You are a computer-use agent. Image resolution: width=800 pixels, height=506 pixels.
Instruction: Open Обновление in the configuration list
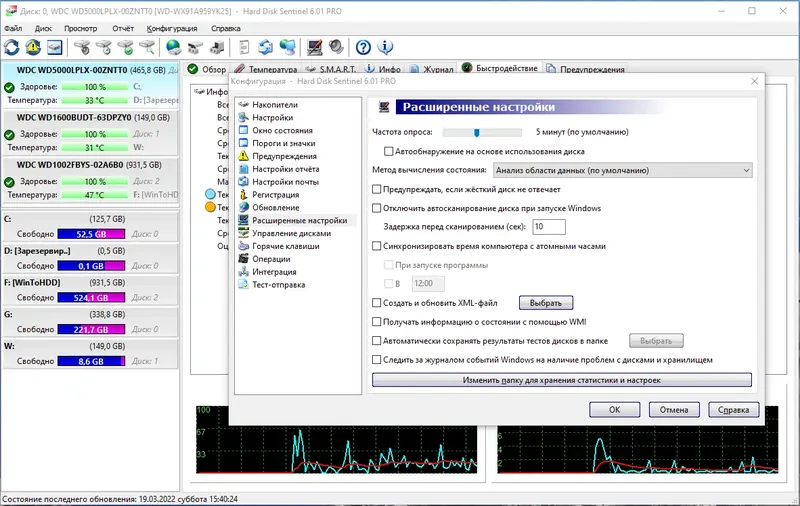pyautogui.click(x=276, y=208)
